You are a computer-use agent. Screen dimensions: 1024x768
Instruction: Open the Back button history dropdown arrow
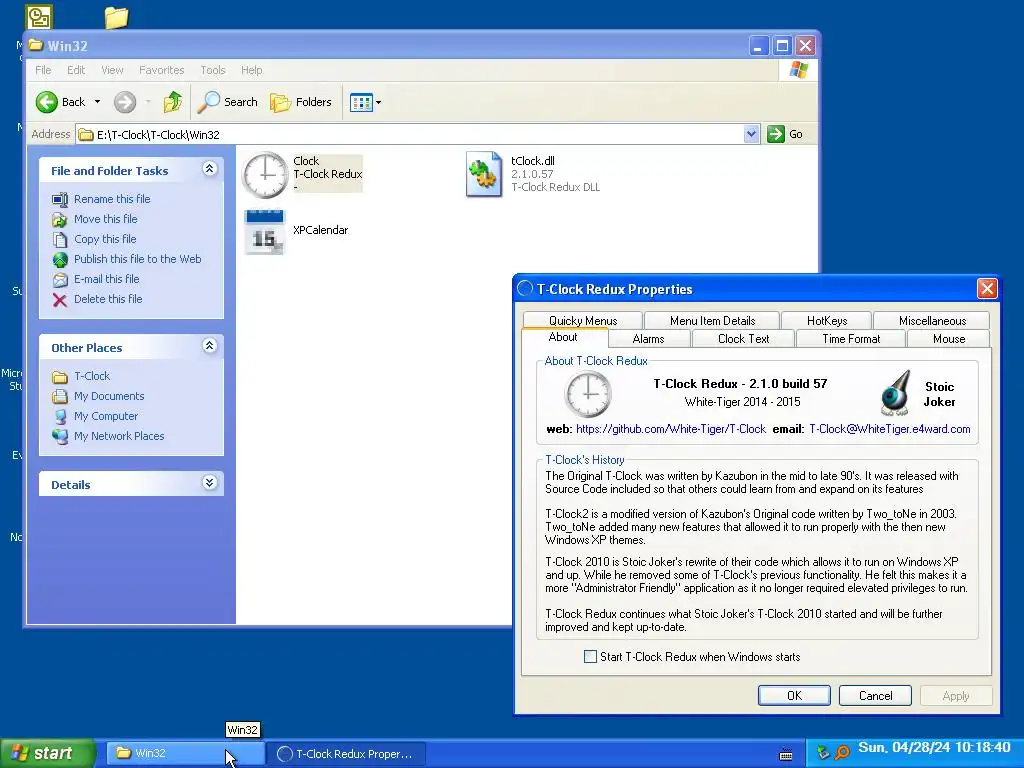97,102
